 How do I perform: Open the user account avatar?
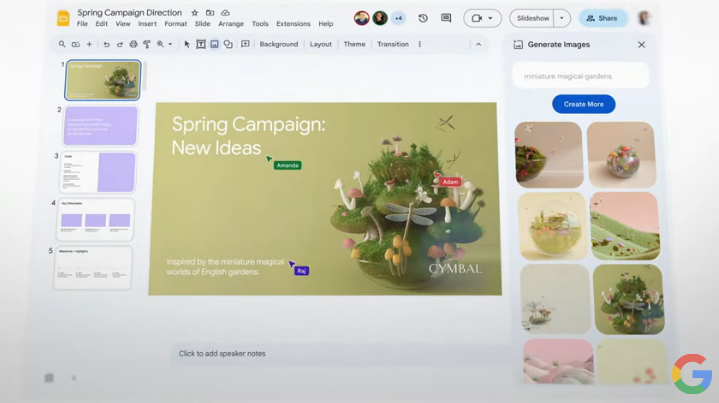(x=645, y=18)
